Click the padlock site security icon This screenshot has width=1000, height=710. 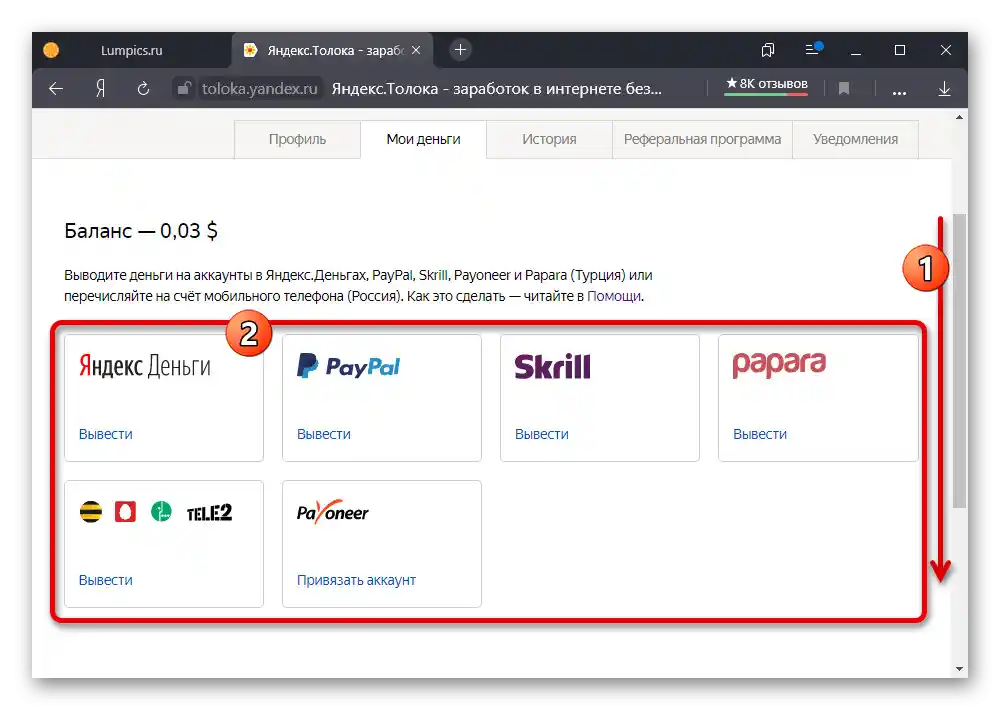(183, 88)
